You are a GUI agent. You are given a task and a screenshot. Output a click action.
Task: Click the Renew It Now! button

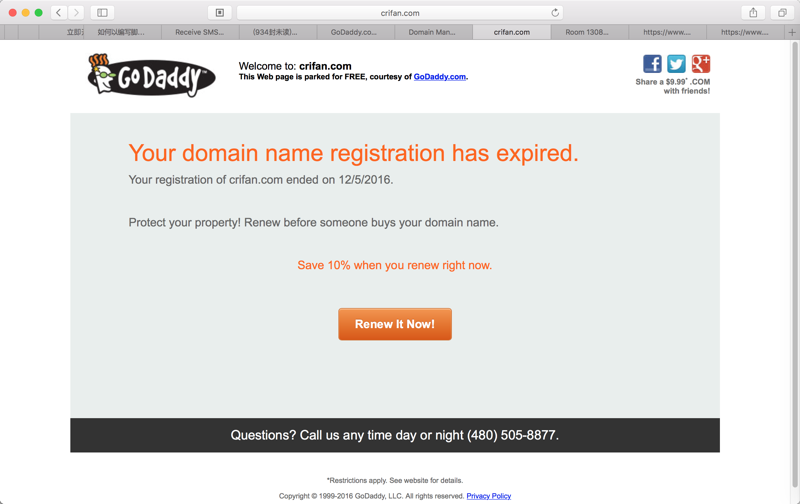[395, 324]
